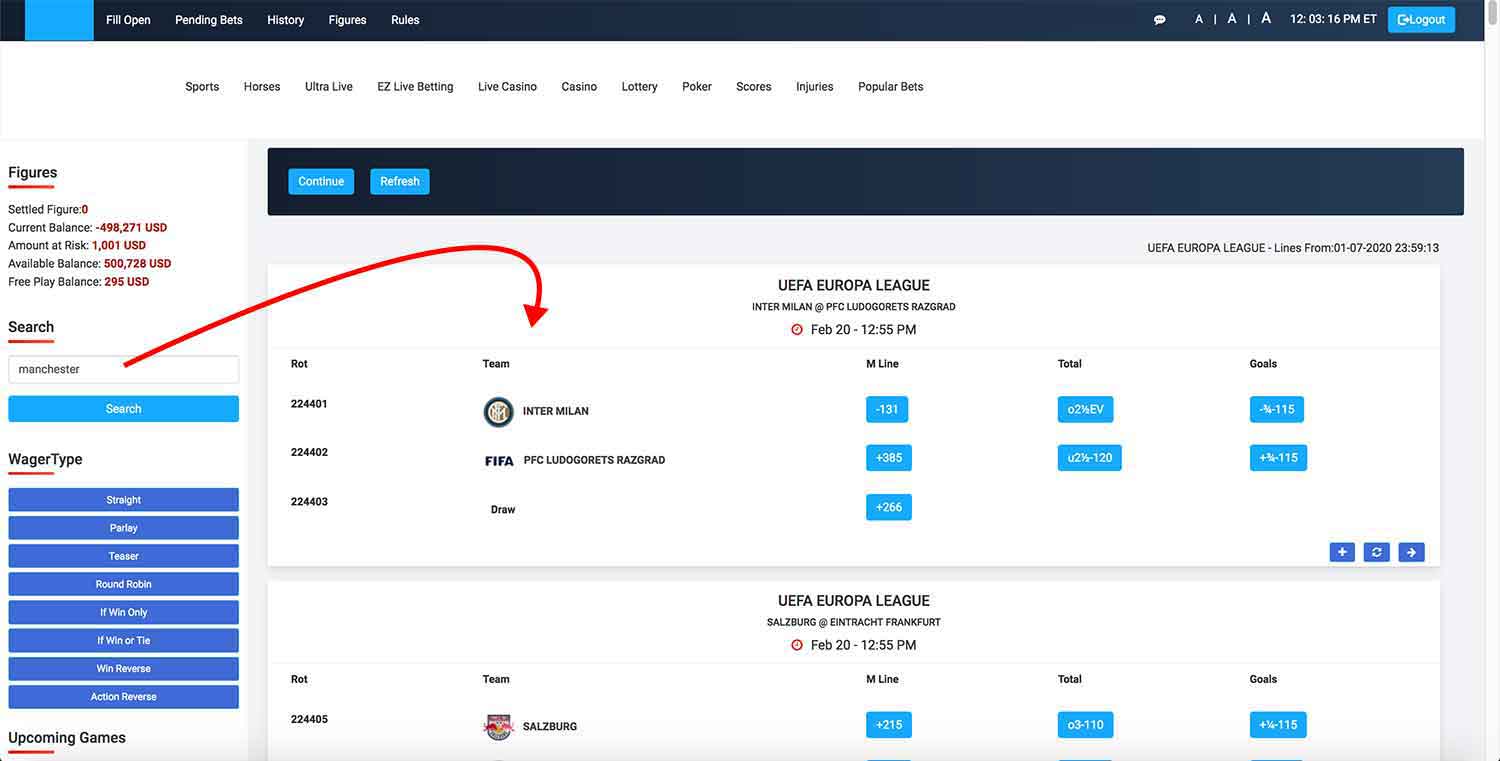Go to EZ Live Betting section
The width and height of the screenshot is (1500, 761).
[x=415, y=87]
